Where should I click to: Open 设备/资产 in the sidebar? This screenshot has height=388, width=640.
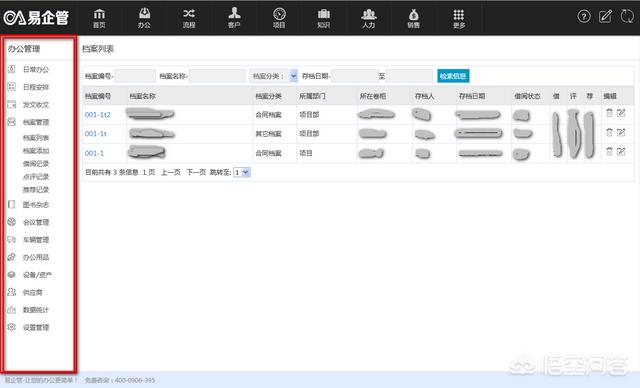[37, 275]
